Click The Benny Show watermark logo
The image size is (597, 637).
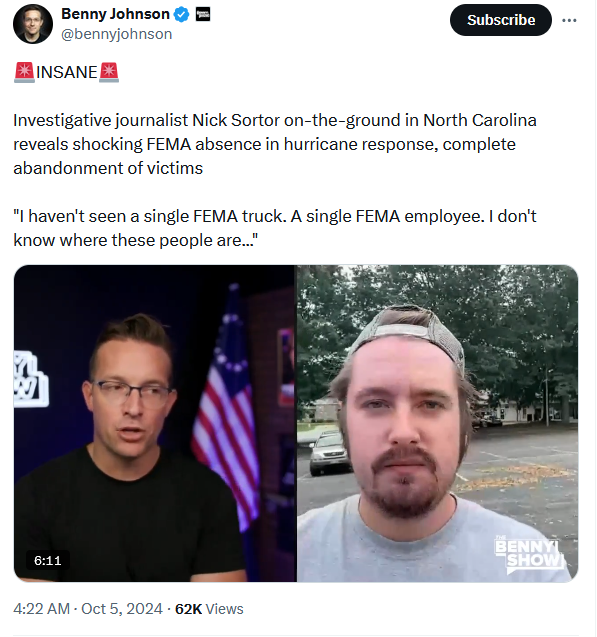pos(530,555)
